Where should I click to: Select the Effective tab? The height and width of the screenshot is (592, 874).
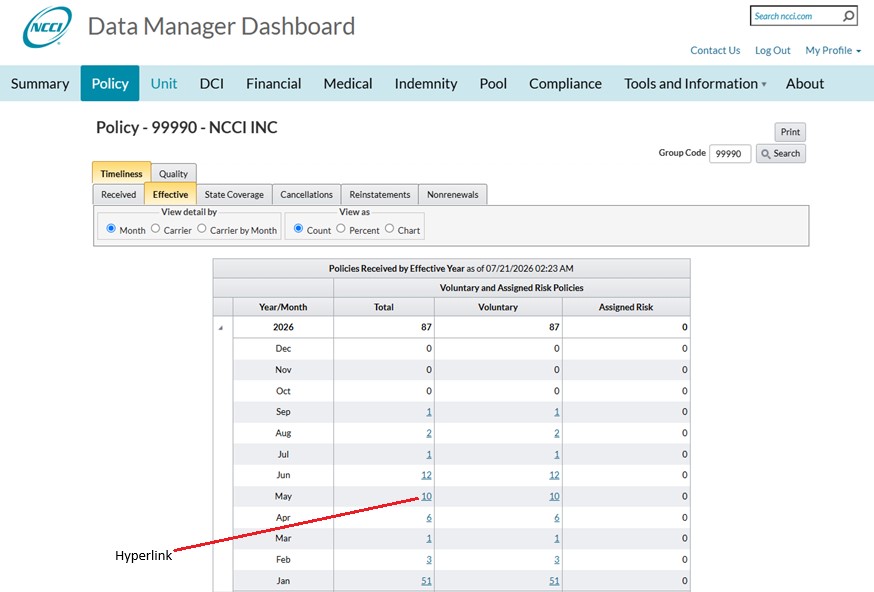(170, 194)
